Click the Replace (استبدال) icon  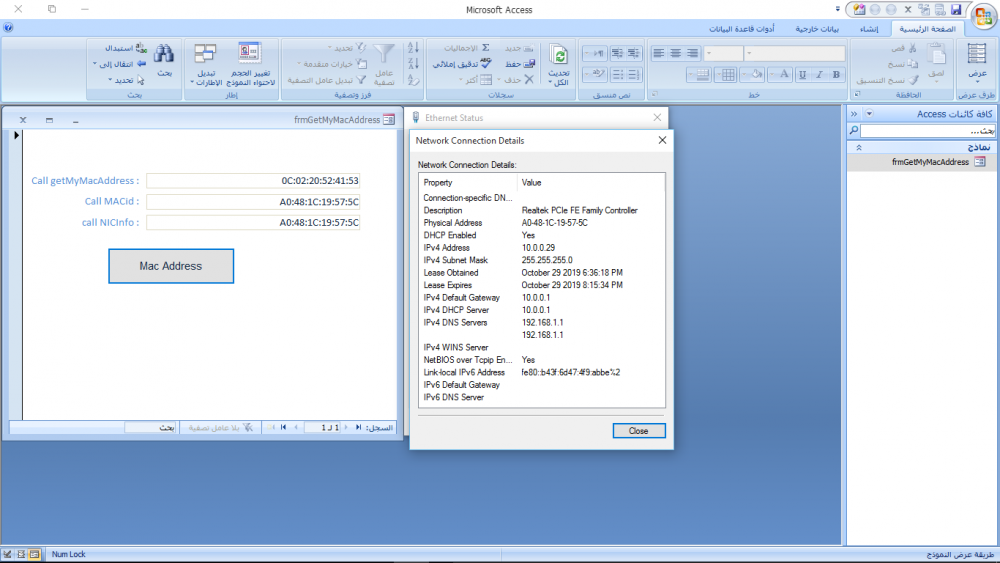tap(141, 48)
